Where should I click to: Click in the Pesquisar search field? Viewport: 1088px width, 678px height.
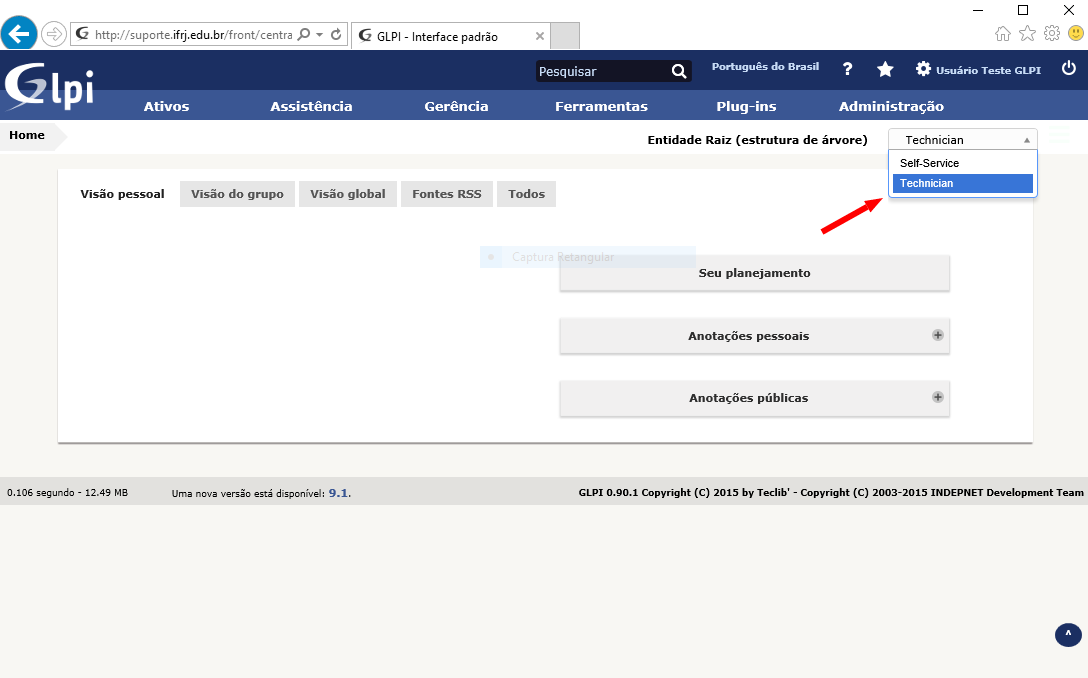pos(600,71)
